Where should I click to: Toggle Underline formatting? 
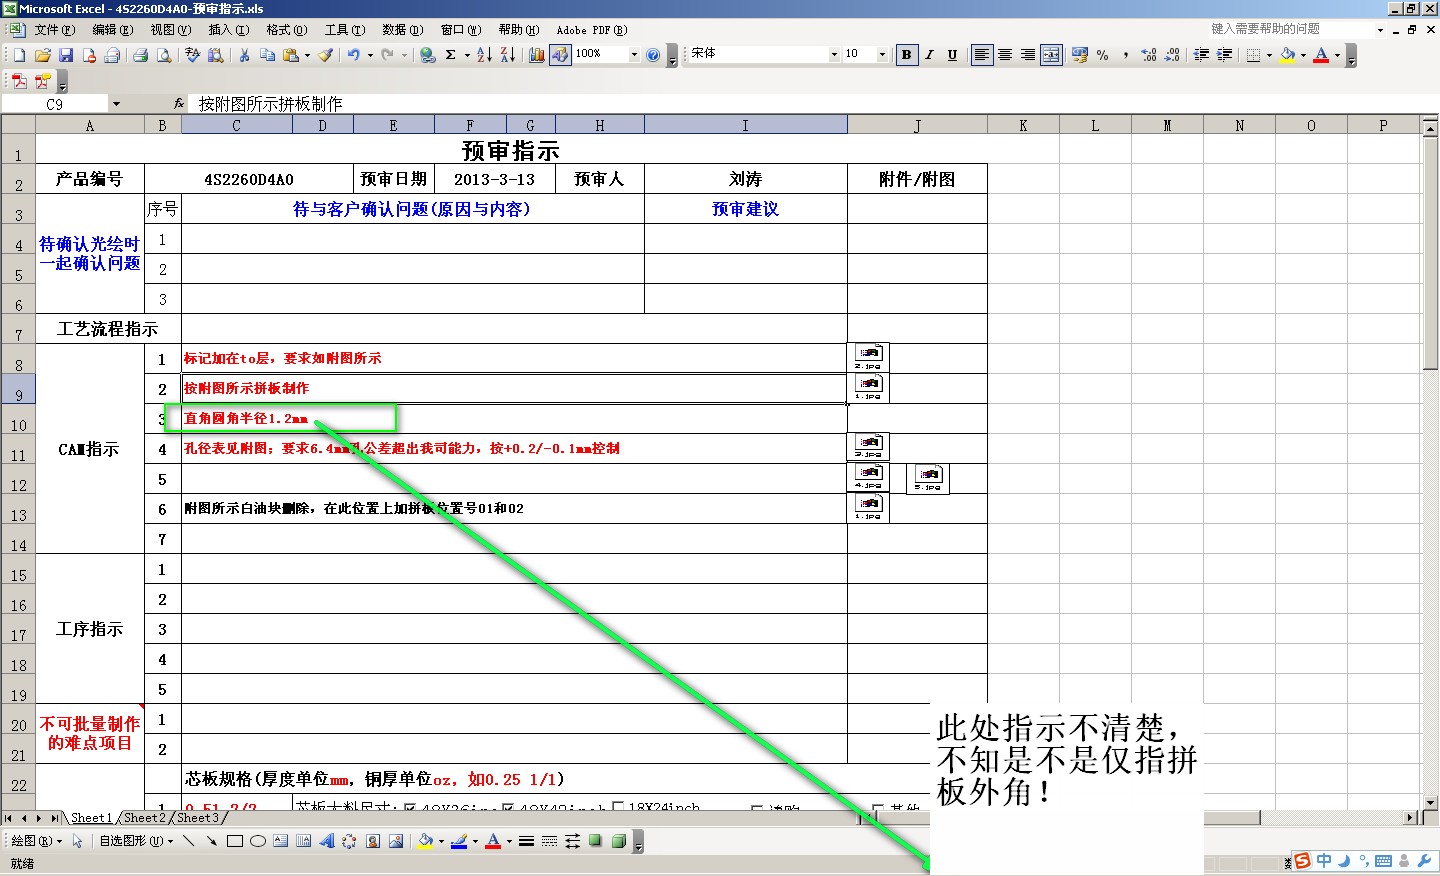click(952, 55)
